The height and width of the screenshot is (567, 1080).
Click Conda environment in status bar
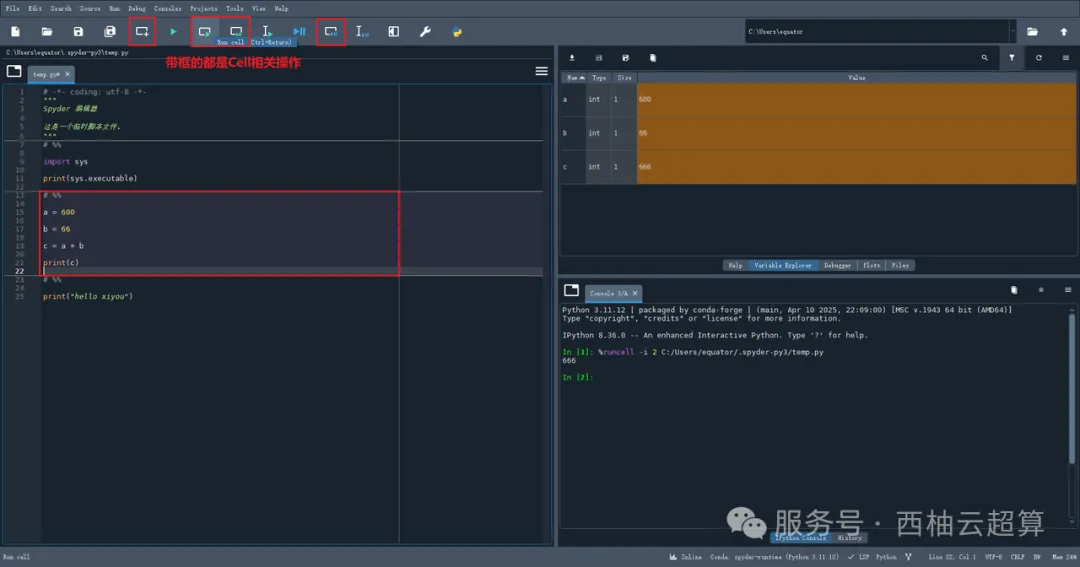(774, 557)
